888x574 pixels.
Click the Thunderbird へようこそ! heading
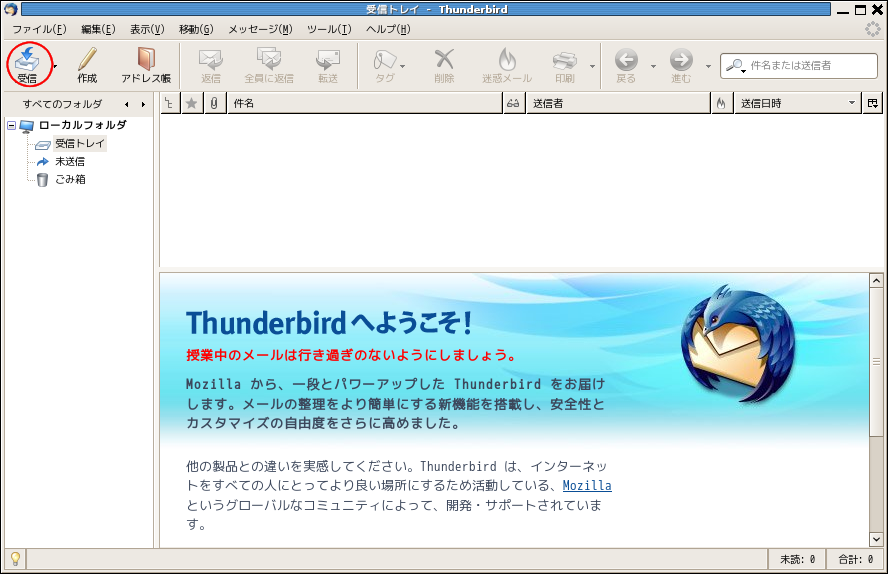329,323
